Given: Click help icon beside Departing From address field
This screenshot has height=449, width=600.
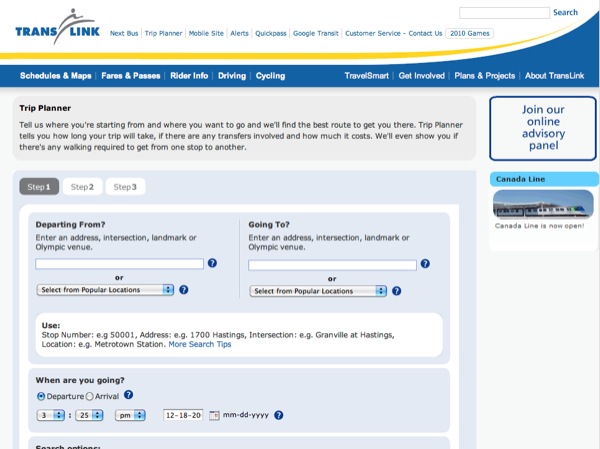Looking at the screenshot, I should click(212, 264).
